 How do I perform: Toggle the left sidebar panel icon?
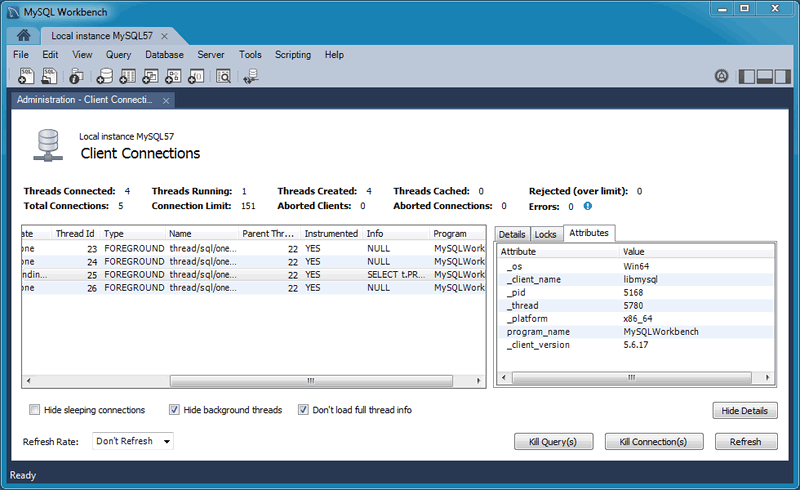(x=746, y=76)
